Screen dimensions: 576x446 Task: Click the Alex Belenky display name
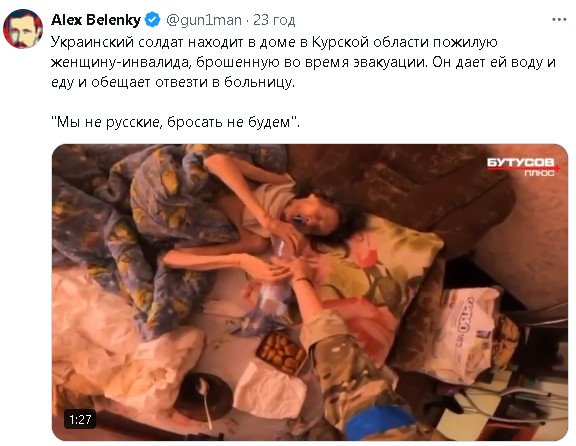[x=96, y=20]
